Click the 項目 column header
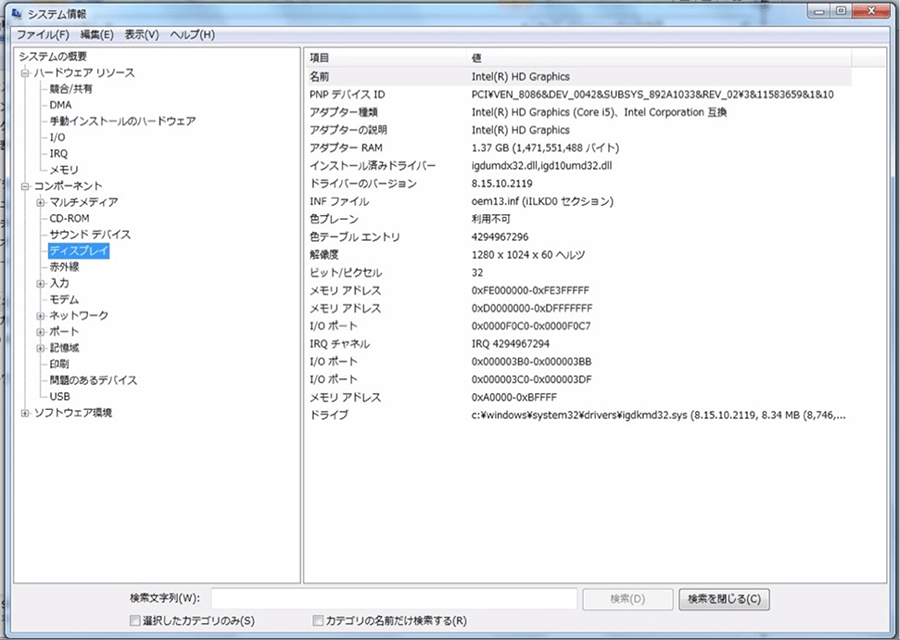This screenshot has height=640, width=900. [x=386, y=58]
